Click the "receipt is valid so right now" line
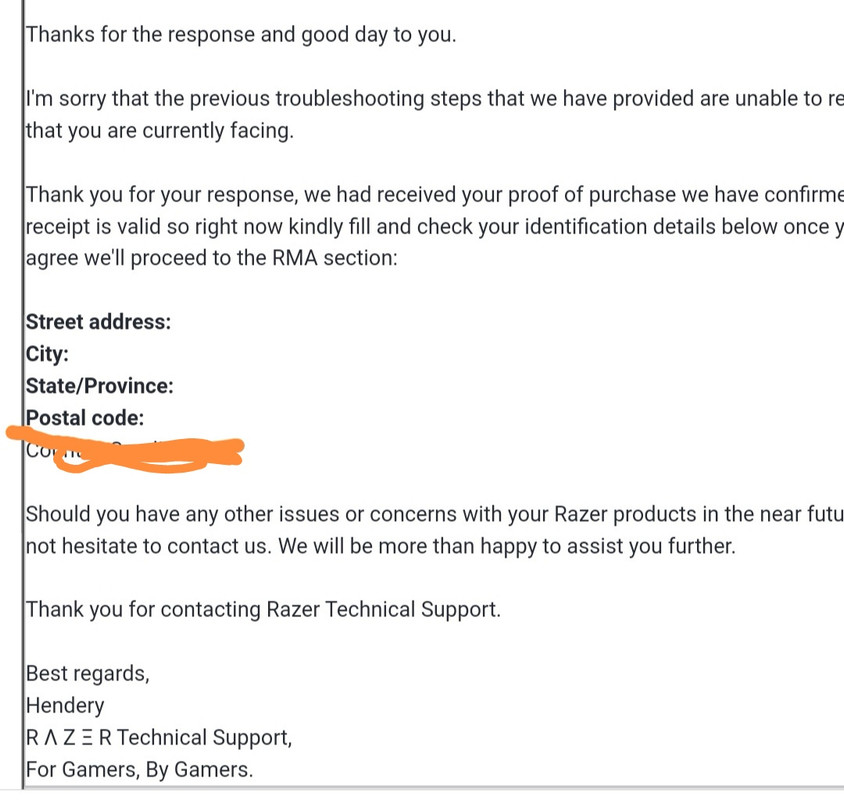Screen dimensions: 844x800 pos(435,227)
